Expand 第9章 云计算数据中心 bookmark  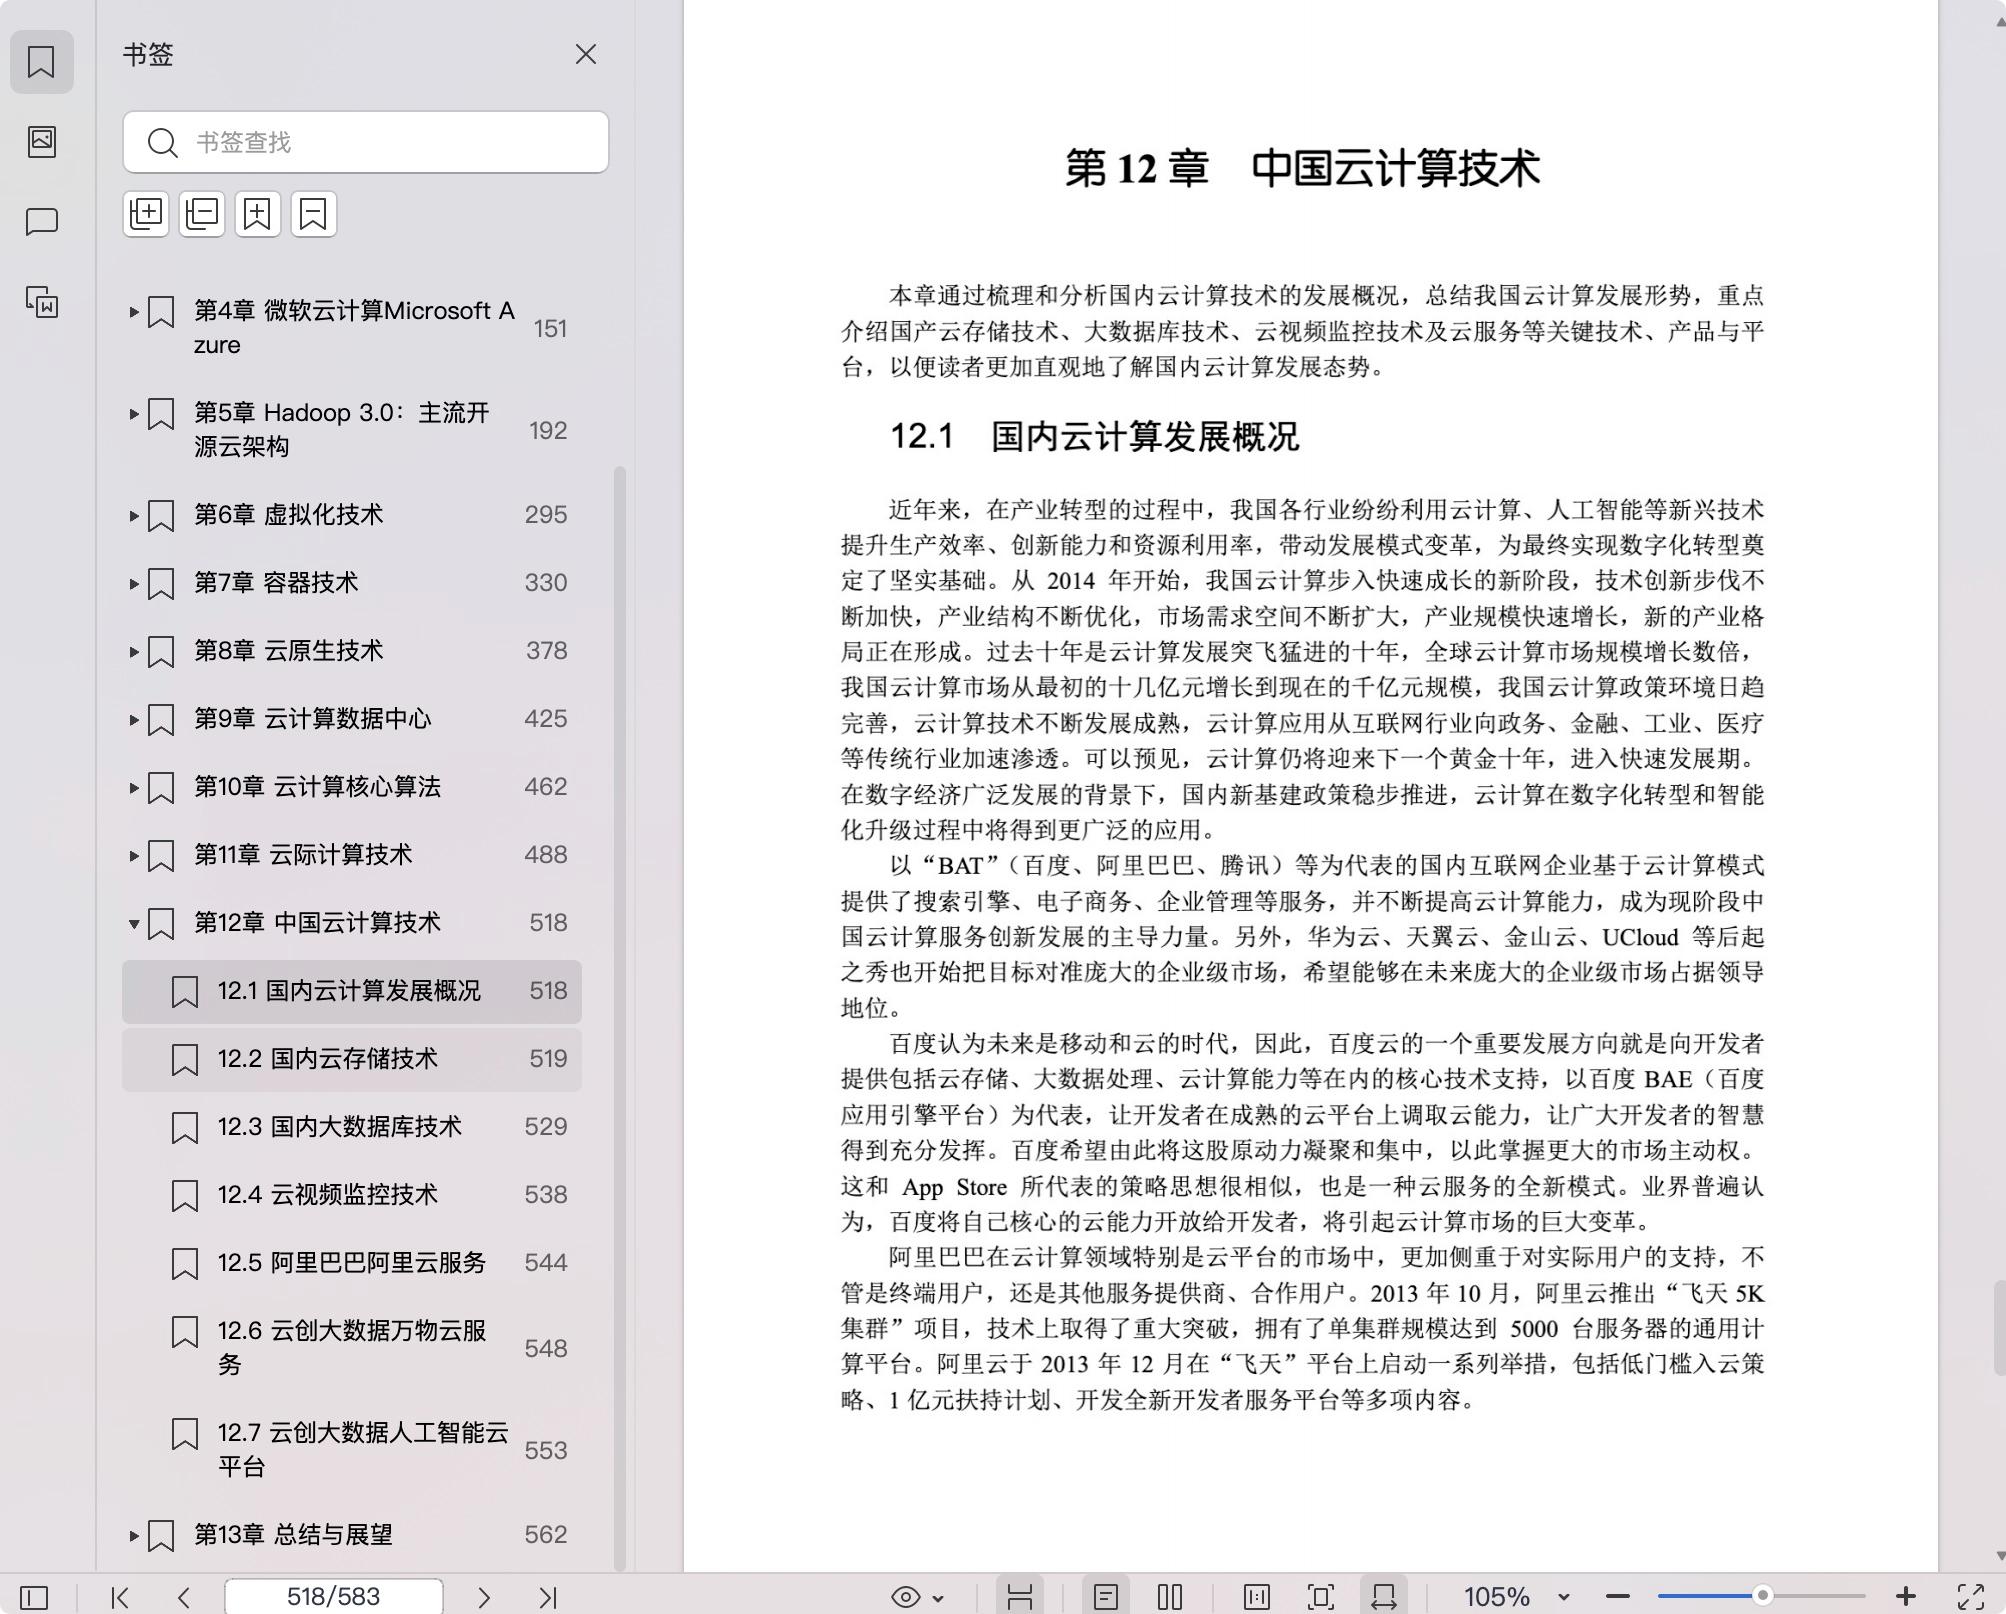(134, 720)
